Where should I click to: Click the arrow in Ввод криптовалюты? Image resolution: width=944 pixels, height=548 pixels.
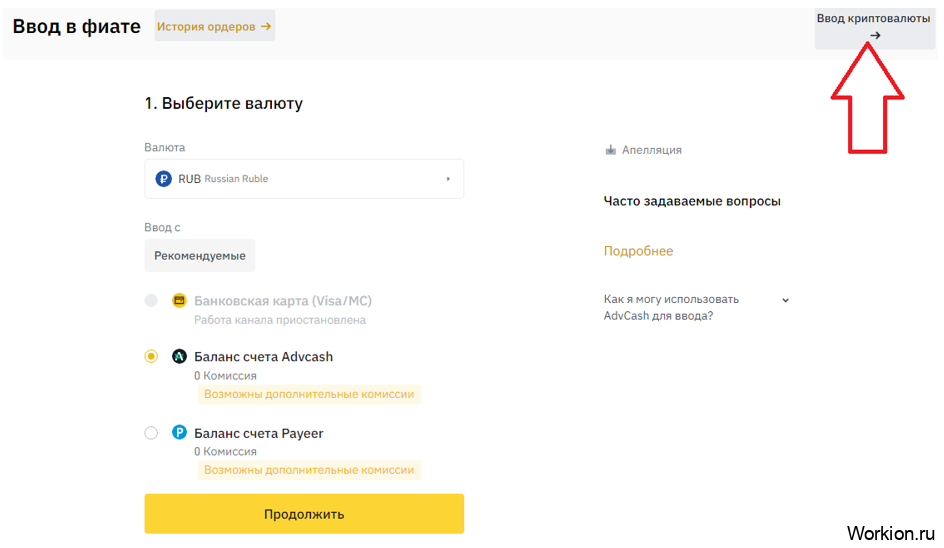(875, 36)
